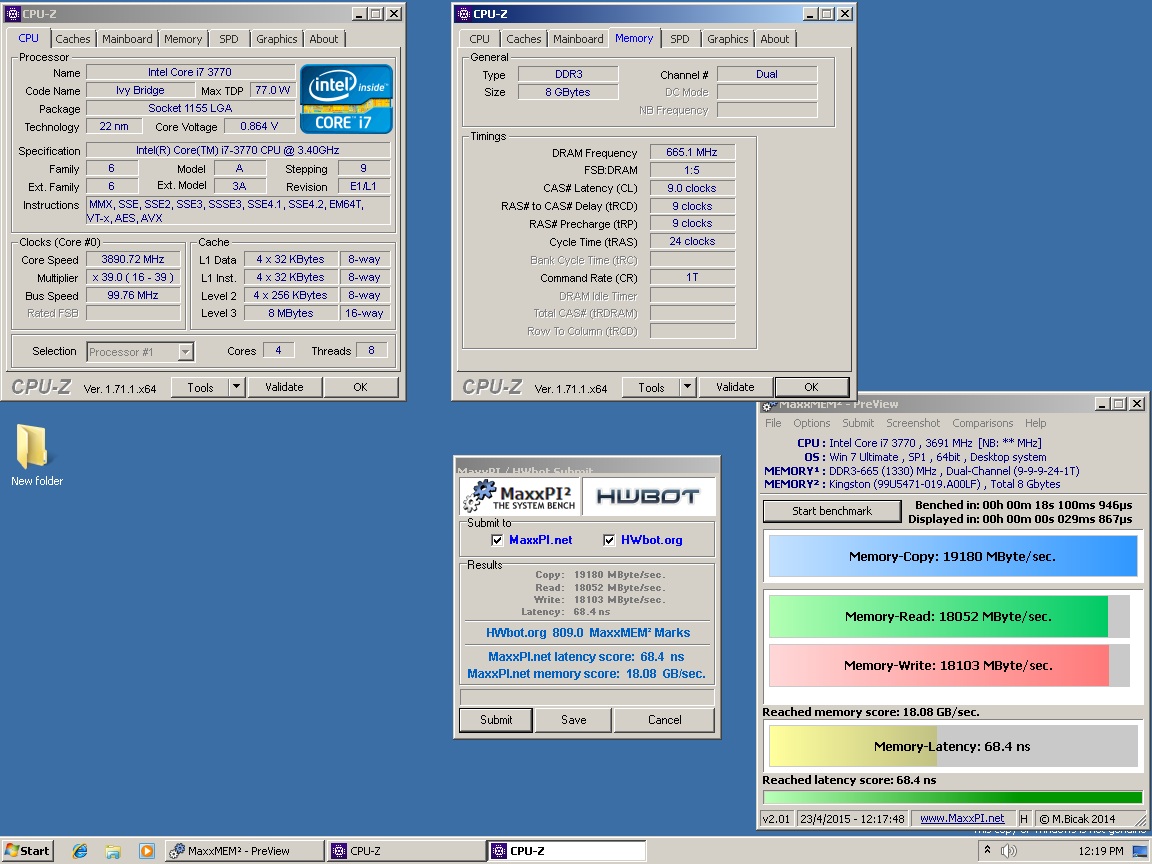Open MaxxMEM Help menu
This screenshot has width=1152, height=864.
[x=1036, y=423]
